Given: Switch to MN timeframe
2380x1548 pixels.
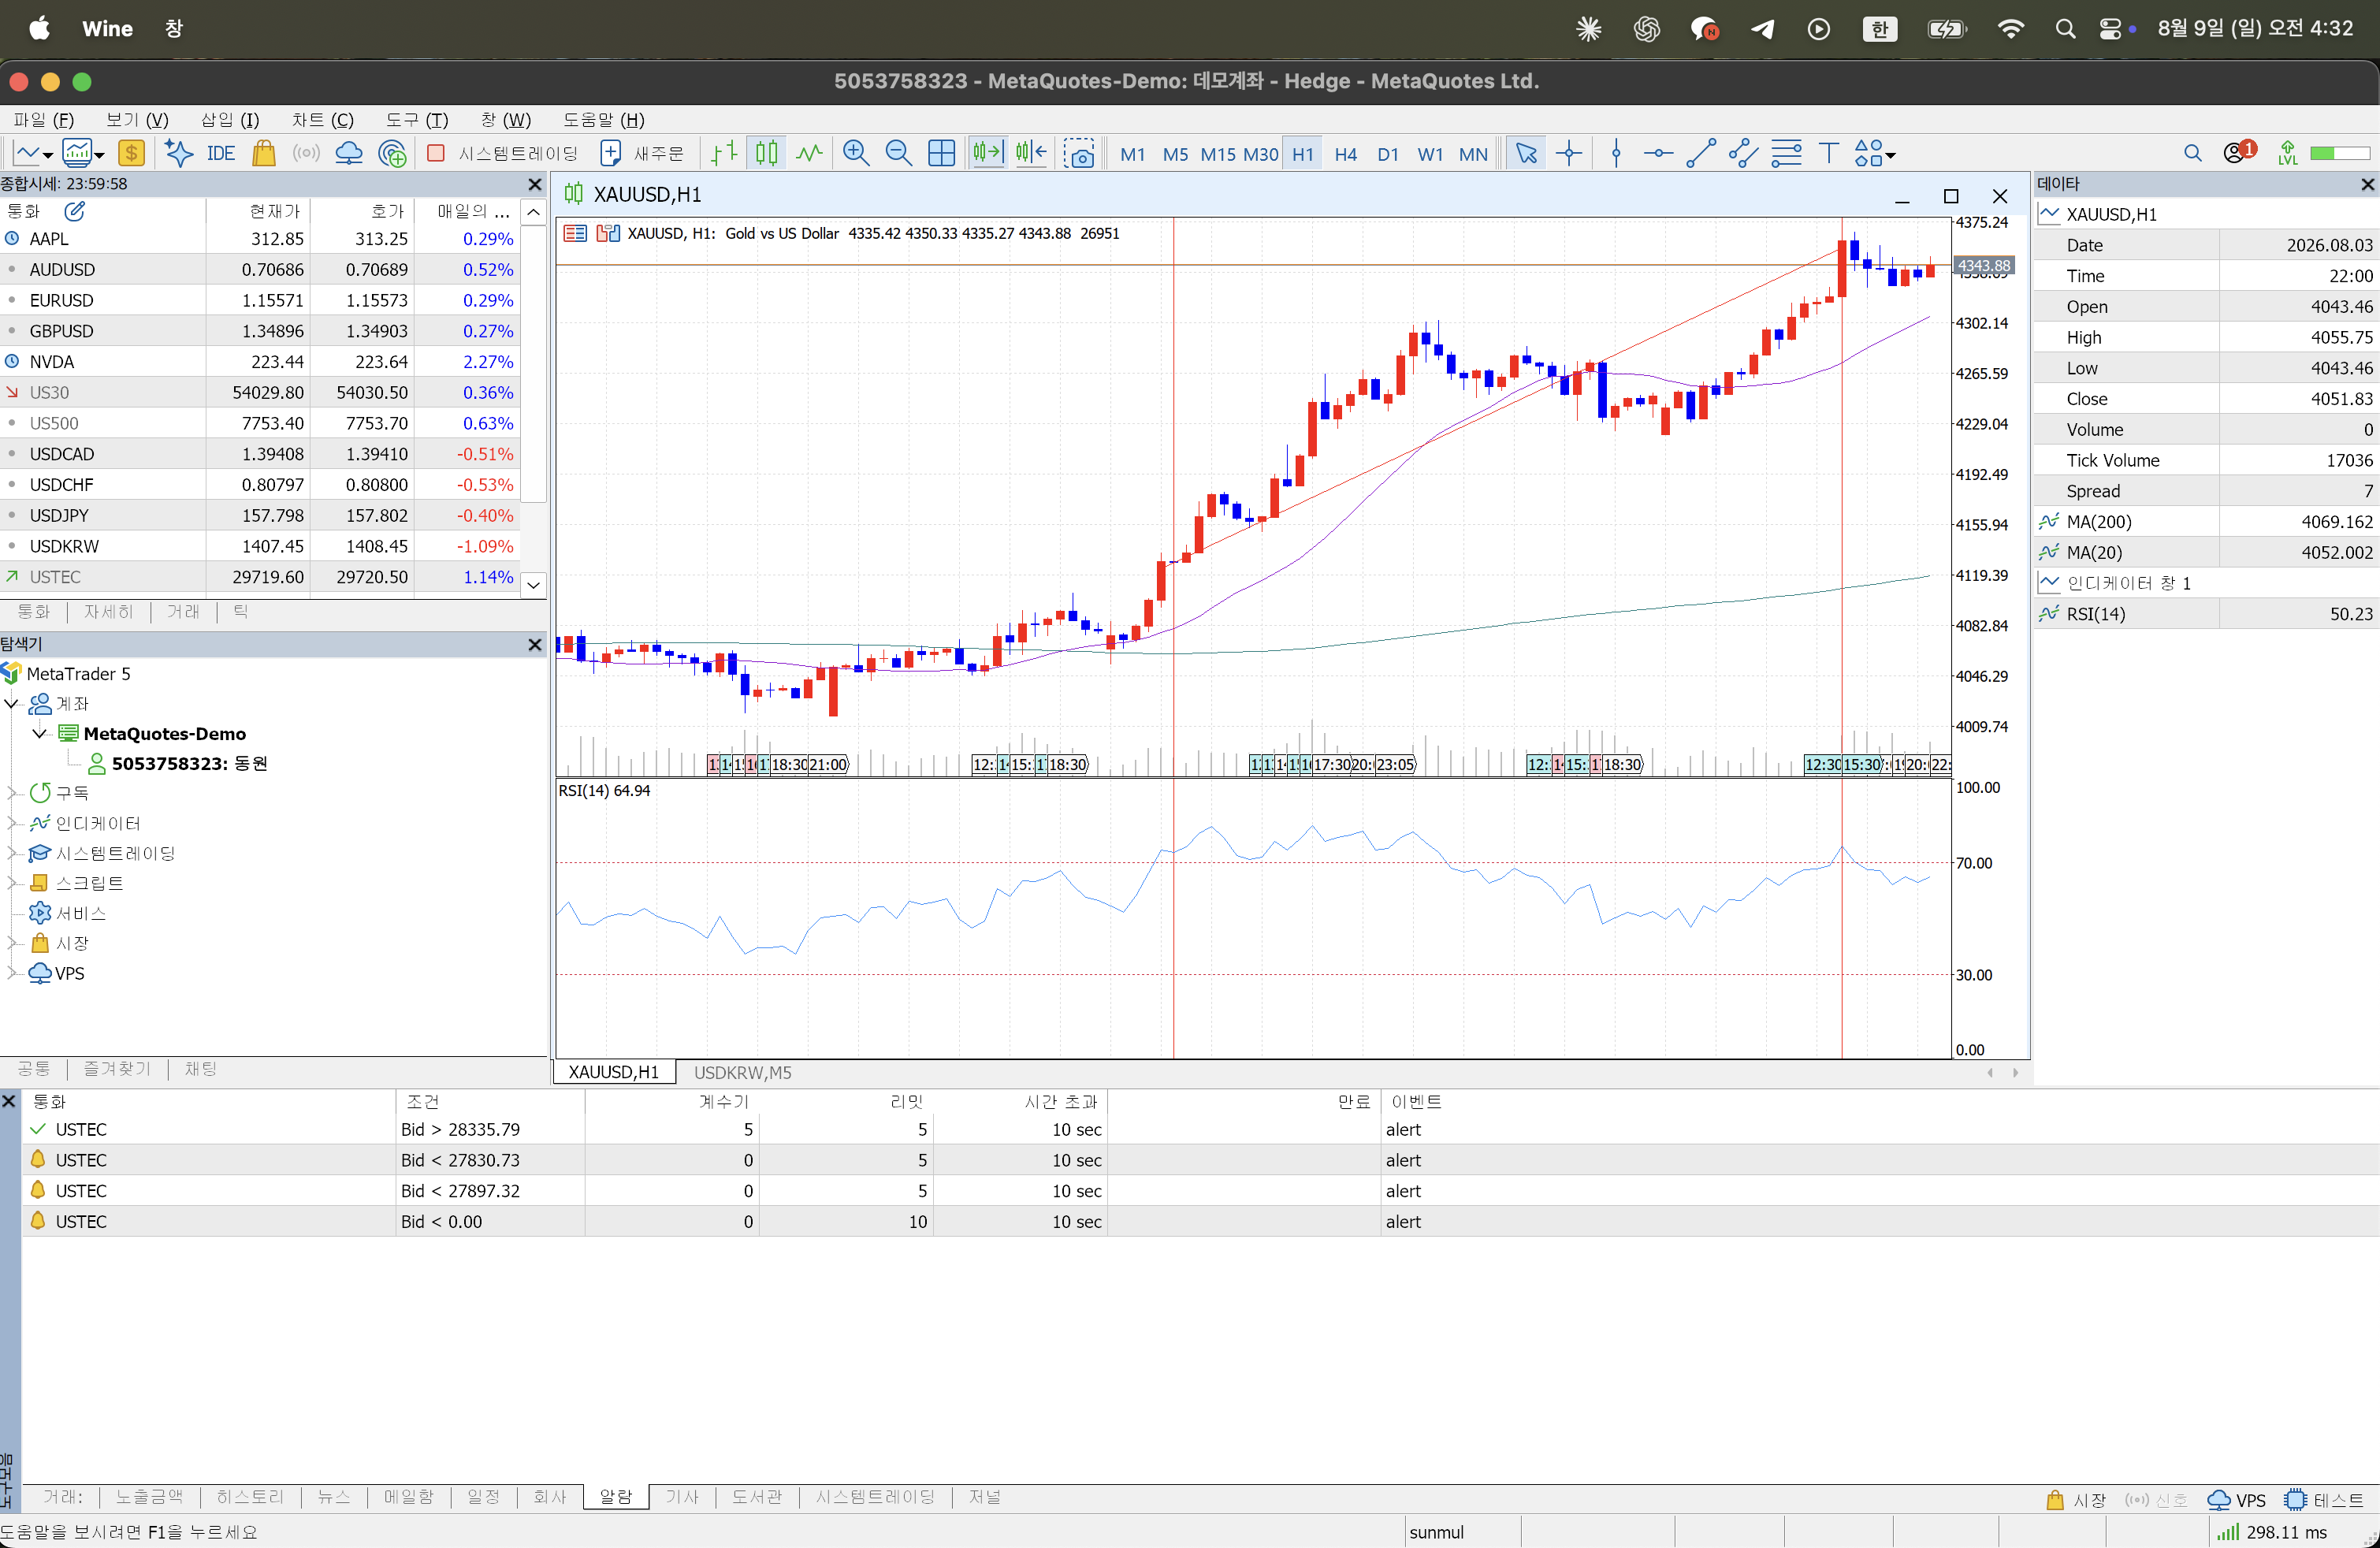Looking at the screenshot, I should click(x=1473, y=154).
